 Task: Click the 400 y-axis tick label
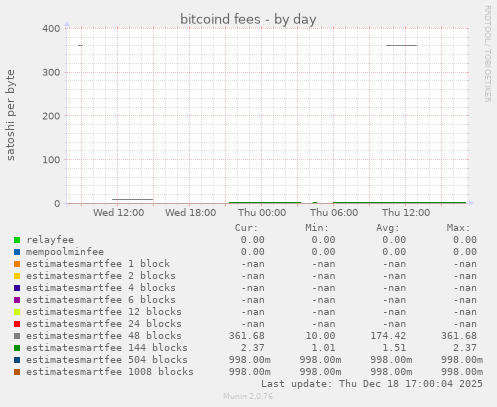(51, 29)
